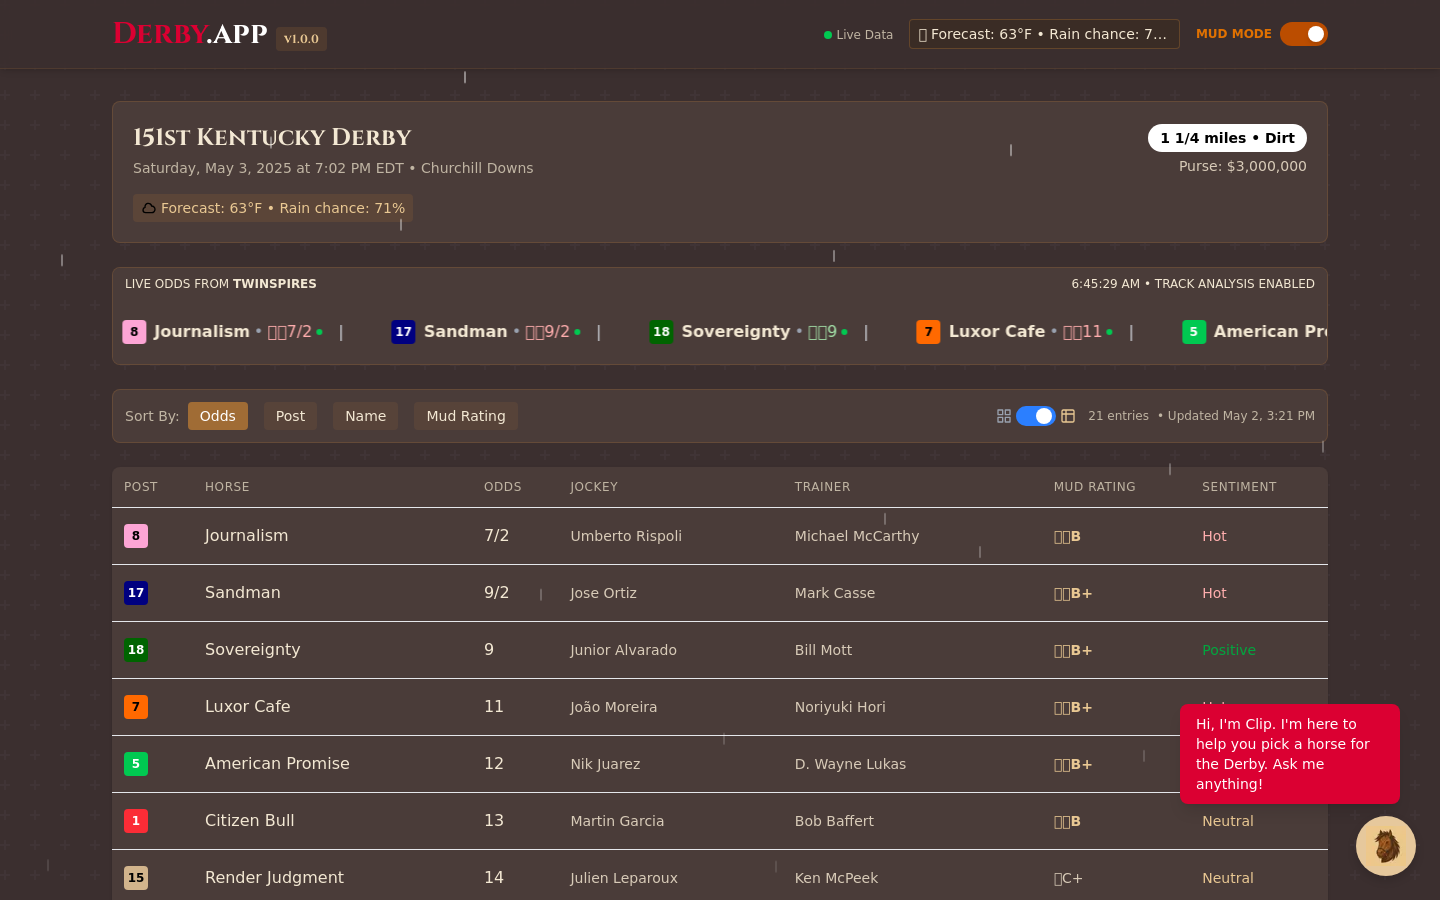Click Journalism's Hot sentiment

(1214, 536)
